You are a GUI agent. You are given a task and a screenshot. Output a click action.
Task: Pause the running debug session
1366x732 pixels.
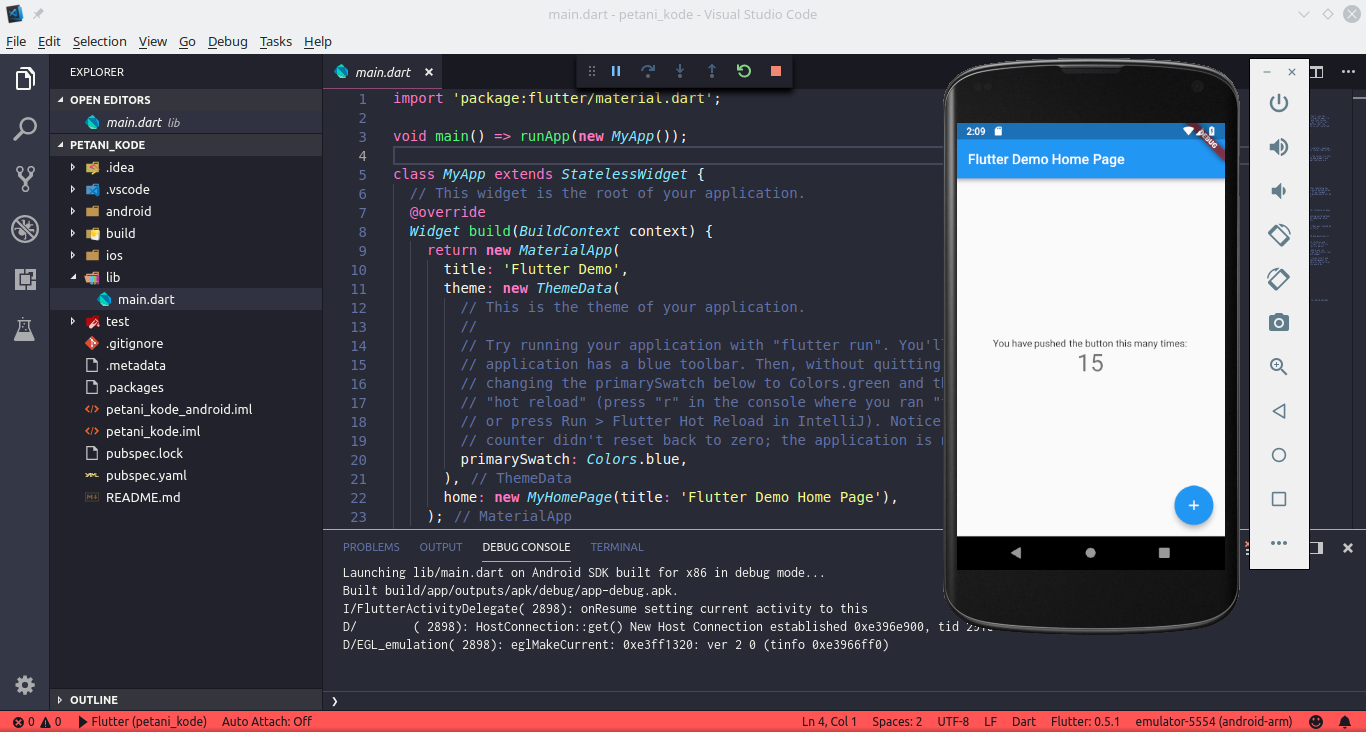(x=616, y=71)
